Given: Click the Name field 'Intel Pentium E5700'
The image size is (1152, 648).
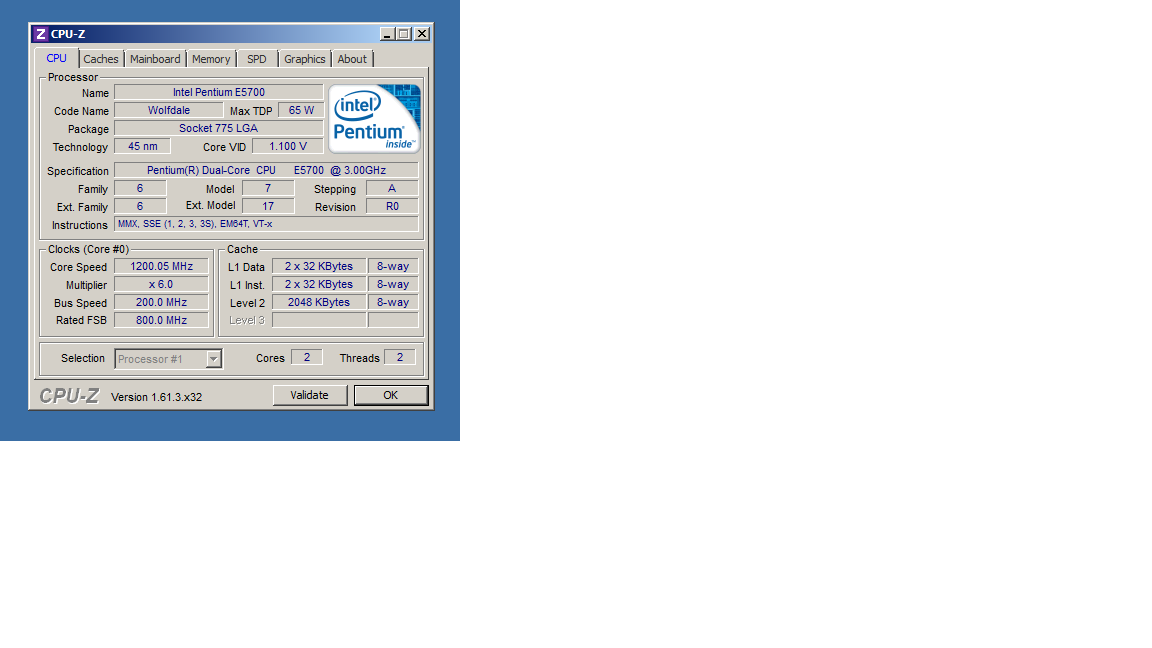Looking at the screenshot, I should [x=219, y=92].
